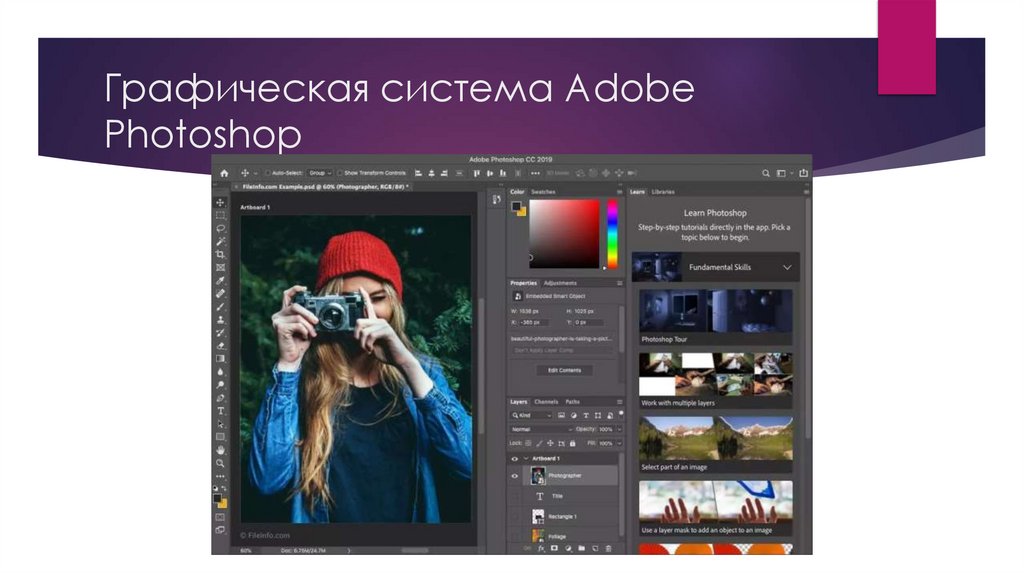
Task: Open the Photoshop Tour tutorial
Action: [x=715, y=317]
